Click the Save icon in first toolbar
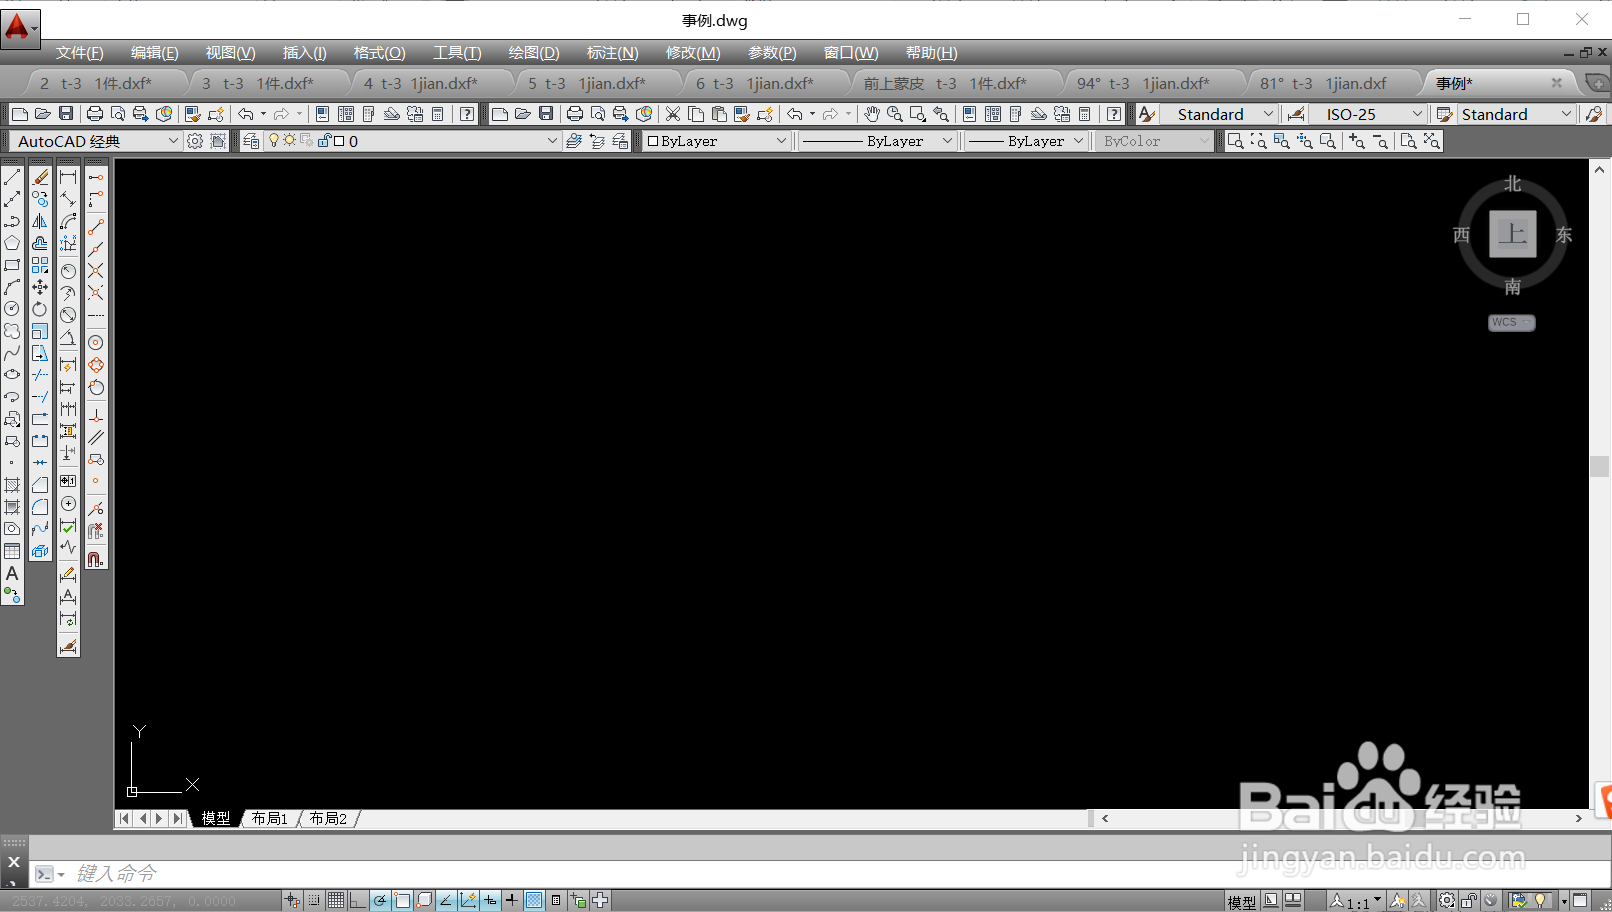Image resolution: width=1612 pixels, height=912 pixels. click(66, 114)
